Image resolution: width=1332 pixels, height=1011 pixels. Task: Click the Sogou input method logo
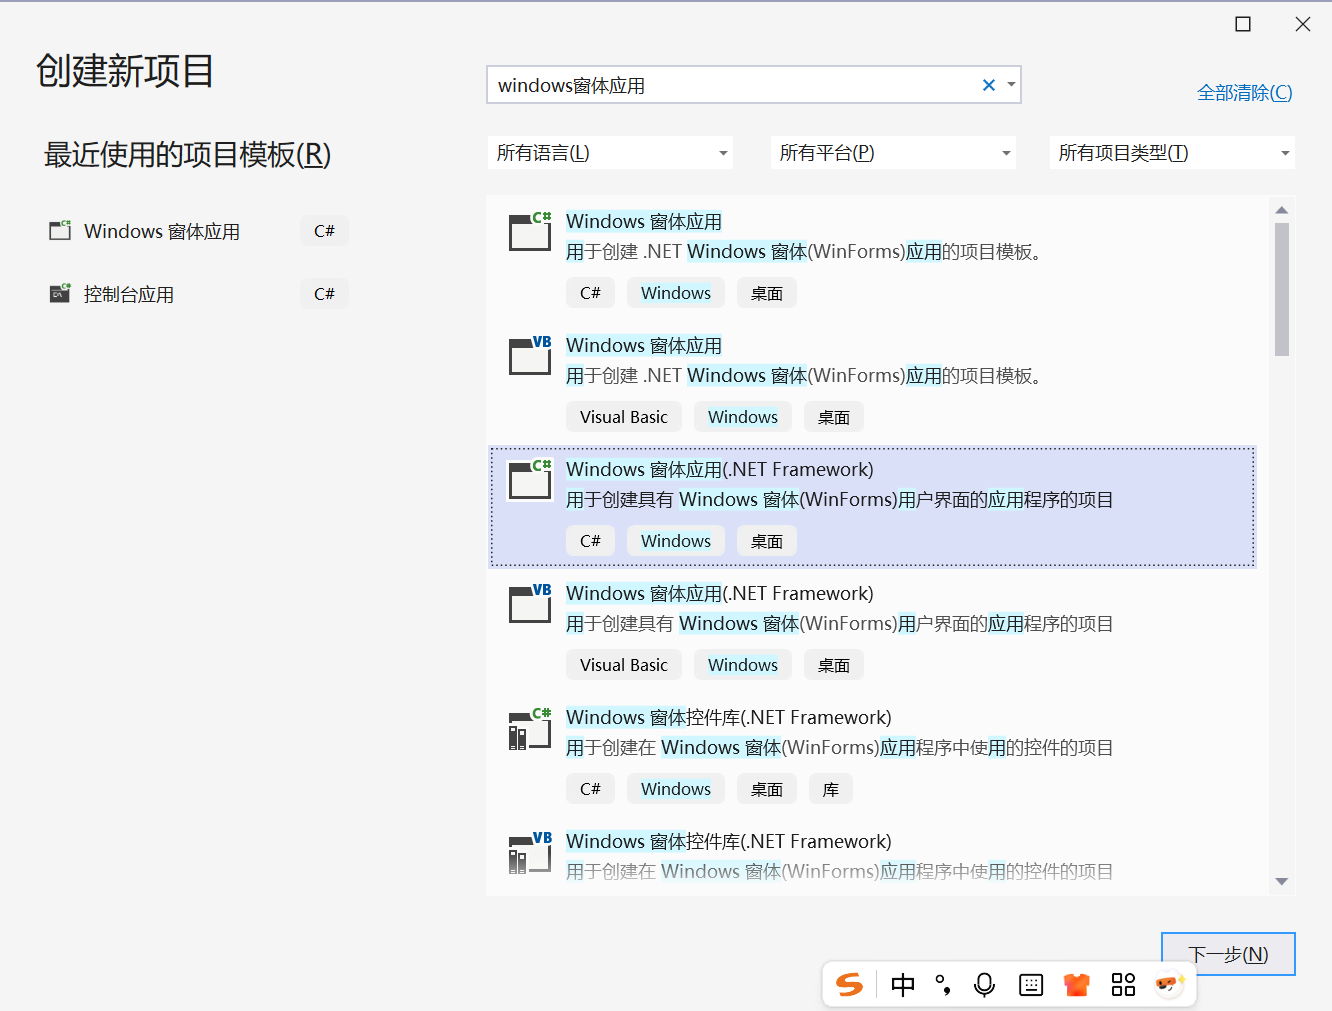pos(849,985)
